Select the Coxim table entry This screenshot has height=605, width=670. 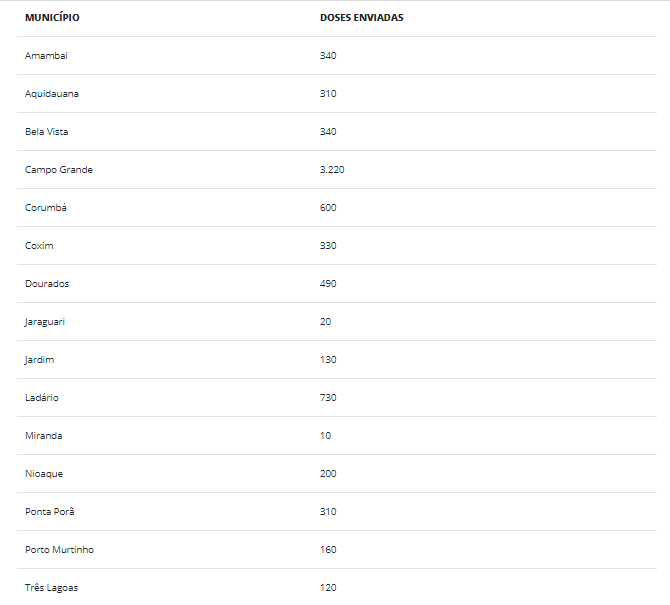pos(39,246)
